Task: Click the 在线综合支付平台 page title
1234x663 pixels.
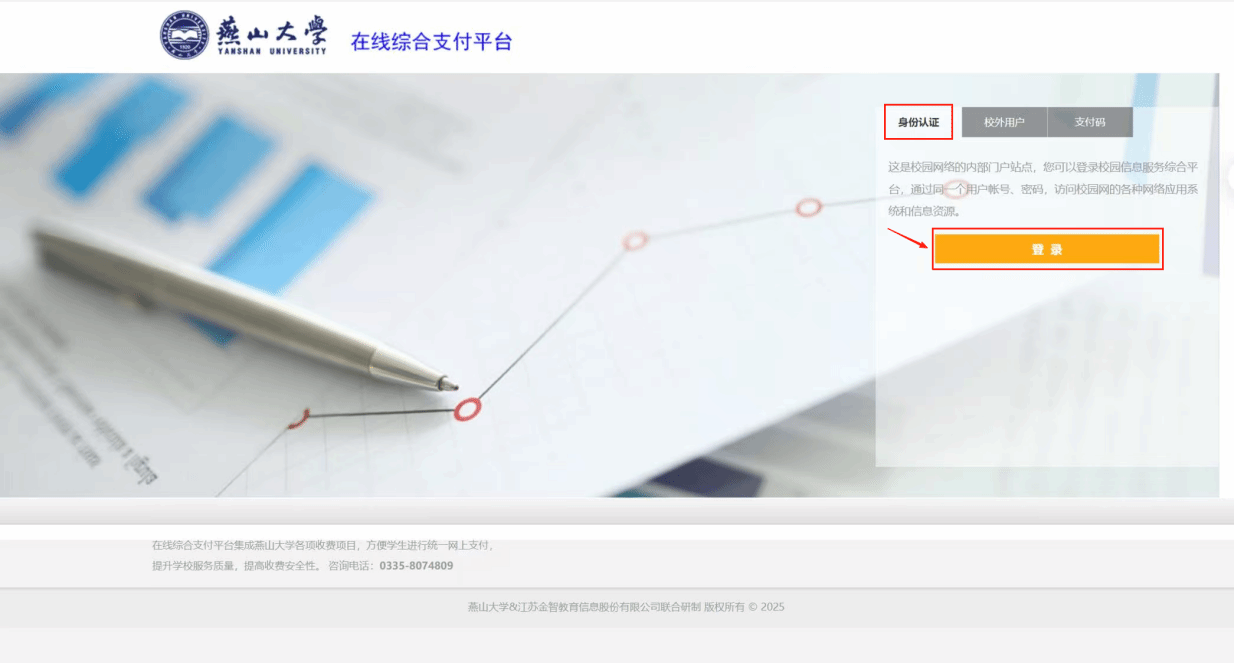Action: click(x=431, y=41)
